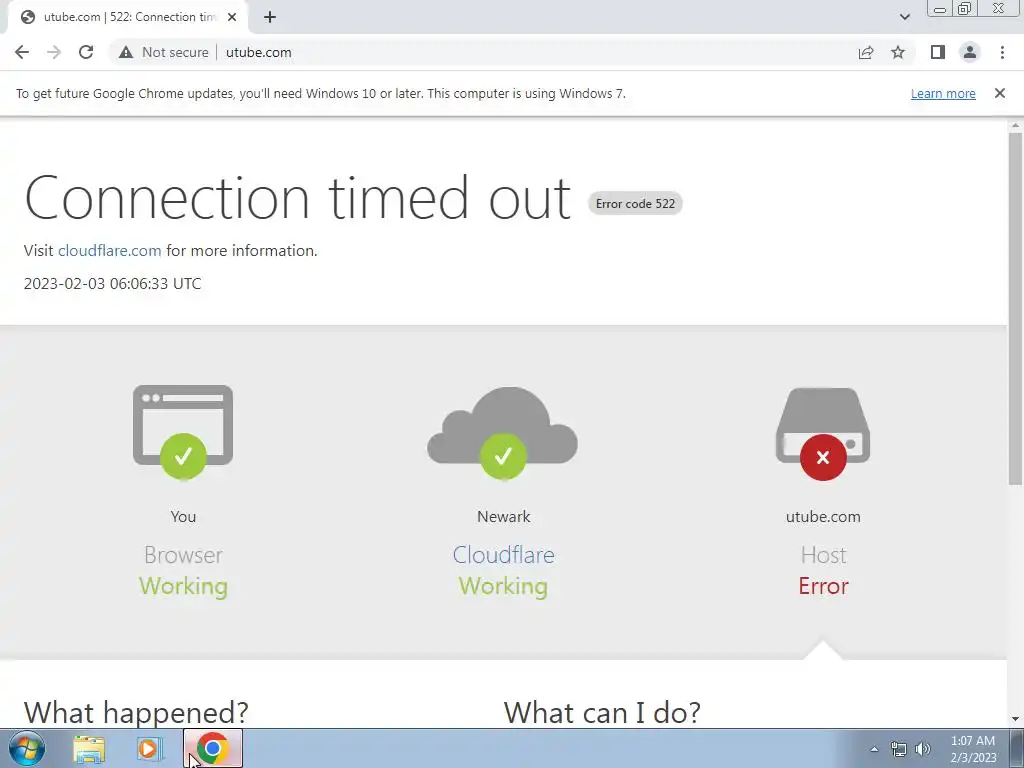Expand the tab search dropdown arrow
Image resolution: width=1024 pixels, height=768 pixels.
pyautogui.click(x=904, y=17)
